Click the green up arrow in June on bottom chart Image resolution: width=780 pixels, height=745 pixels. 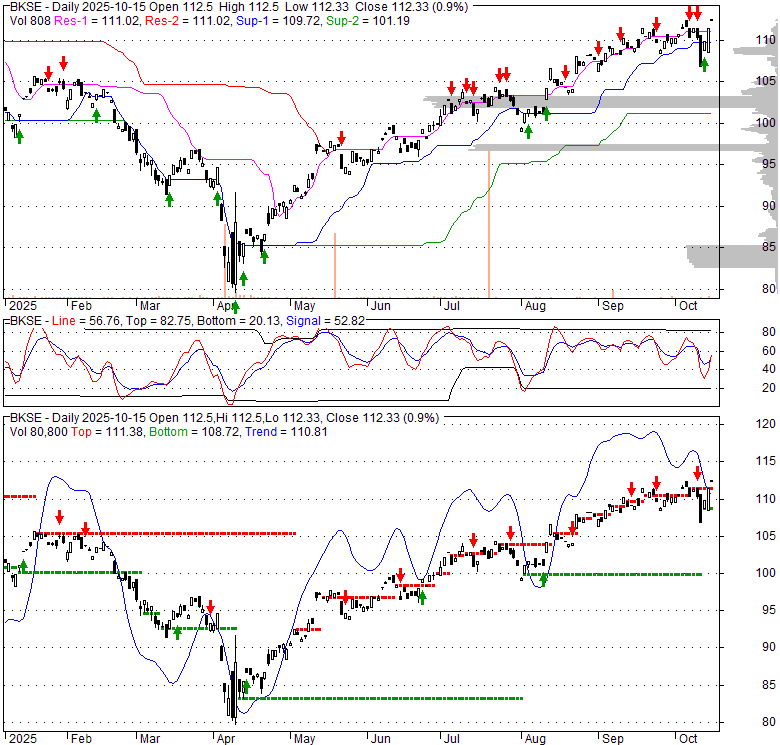click(422, 597)
